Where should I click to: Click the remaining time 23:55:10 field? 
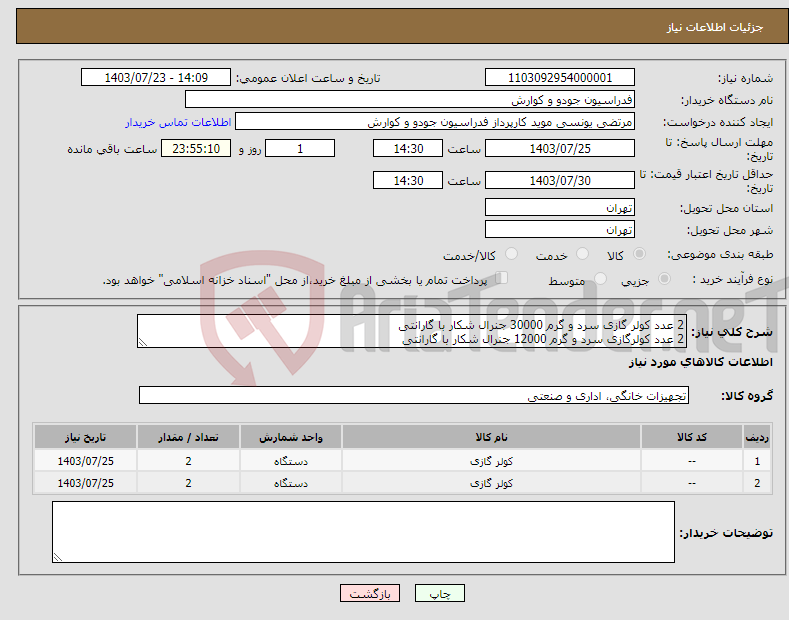tap(196, 148)
